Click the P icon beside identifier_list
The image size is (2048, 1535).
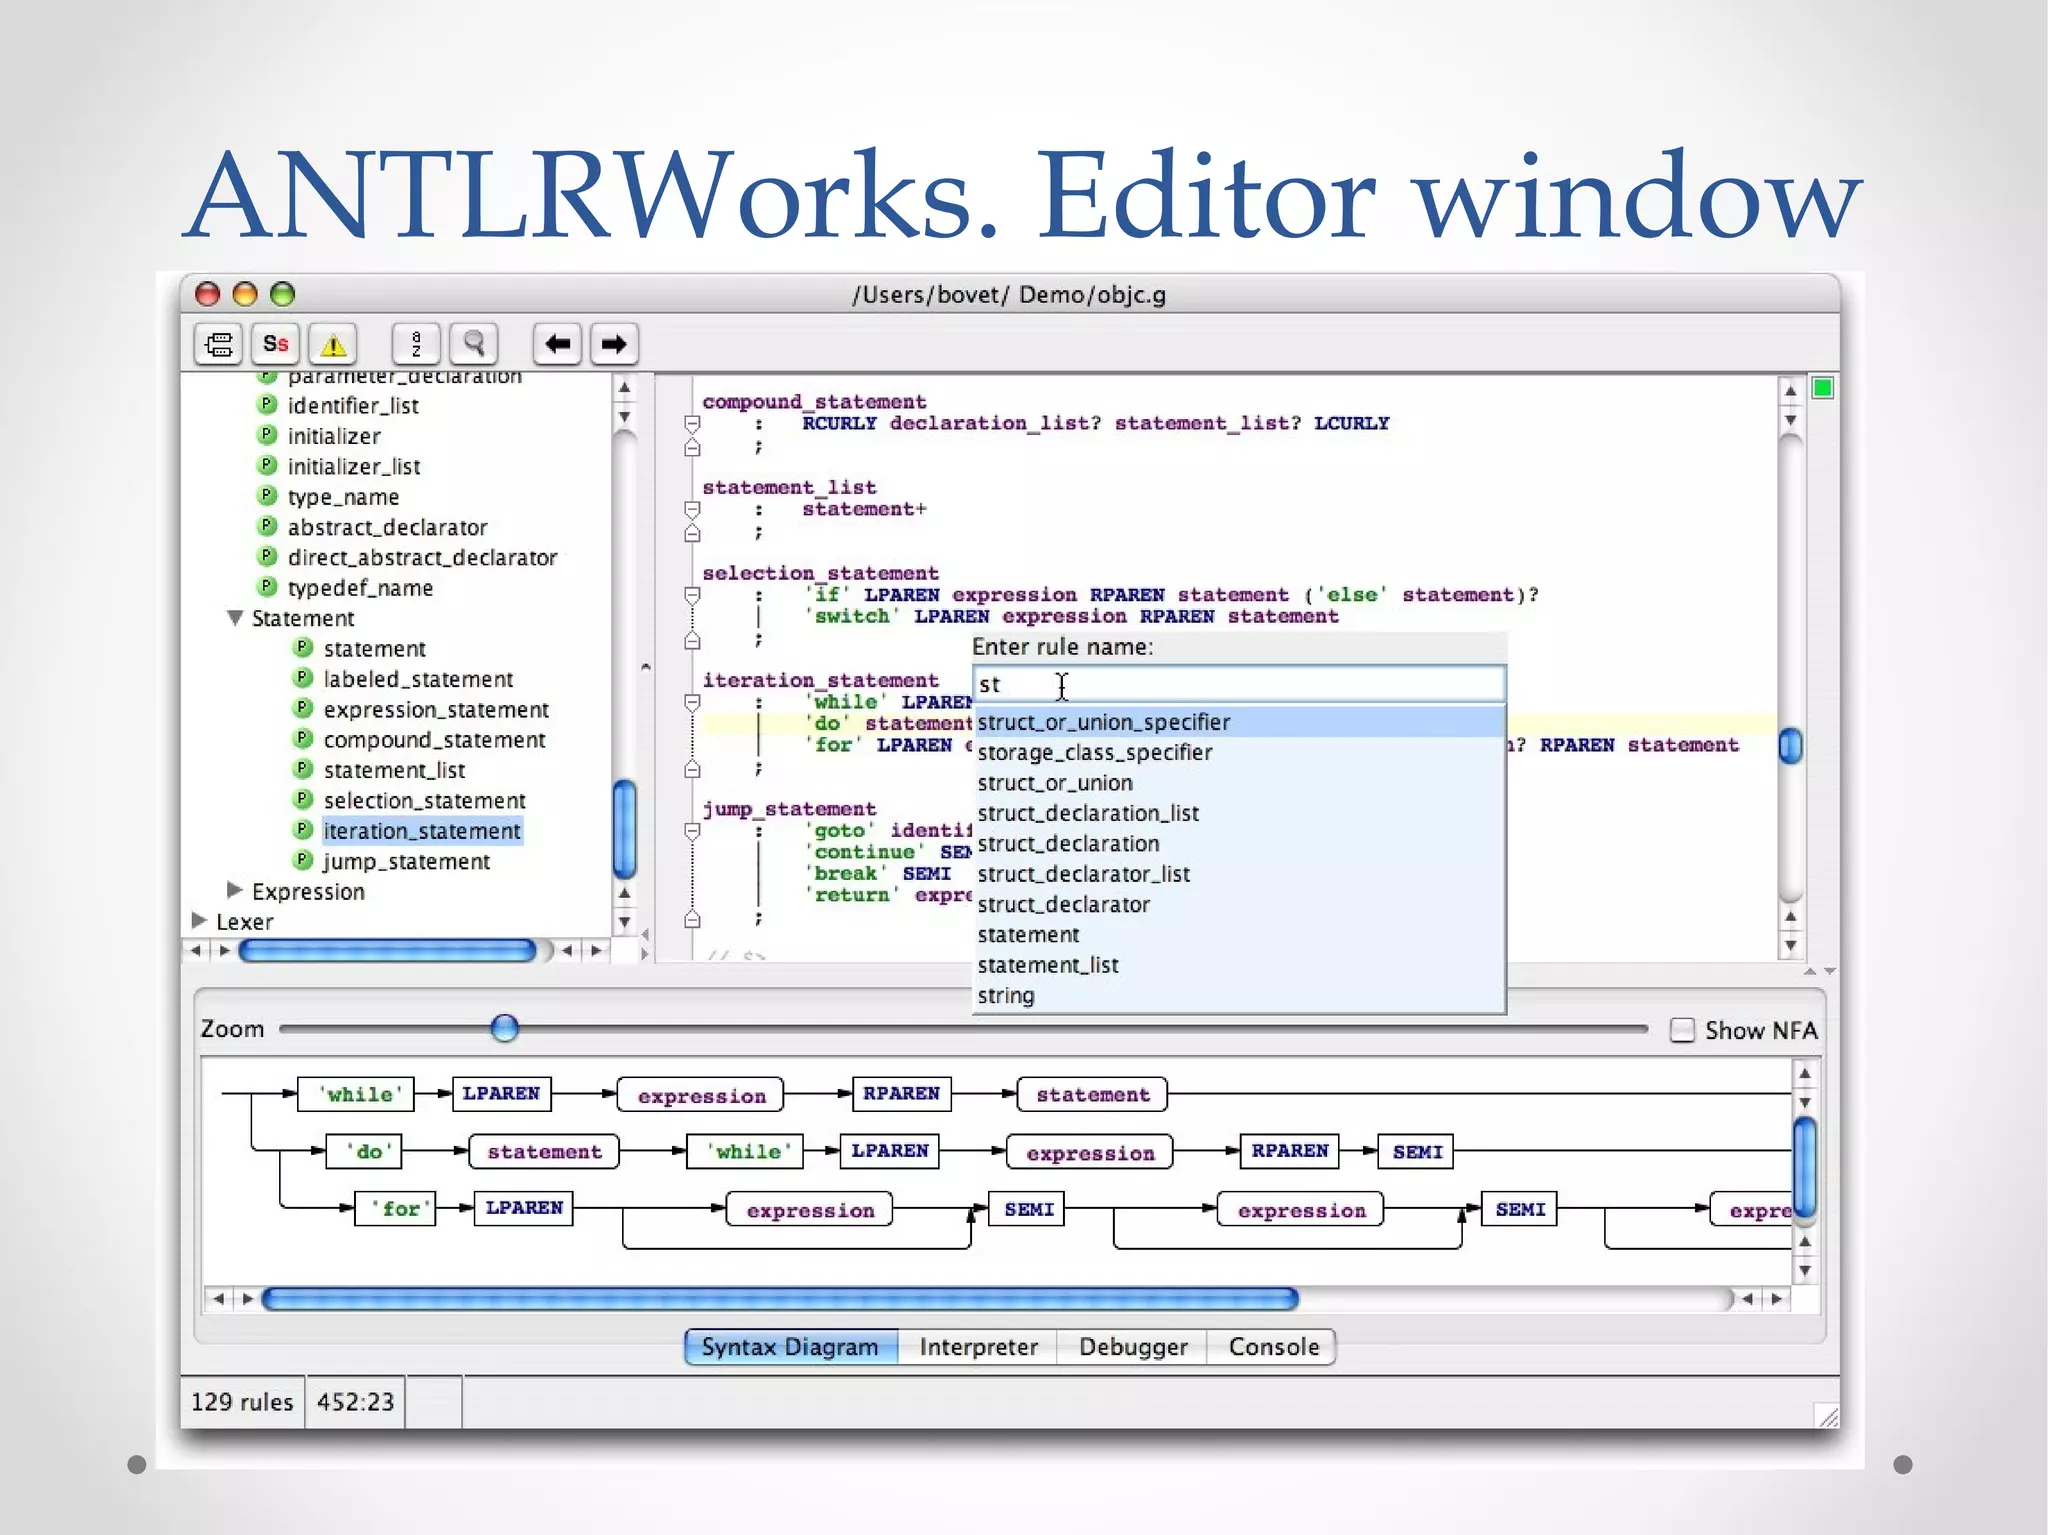pyautogui.click(x=267, y=405)
